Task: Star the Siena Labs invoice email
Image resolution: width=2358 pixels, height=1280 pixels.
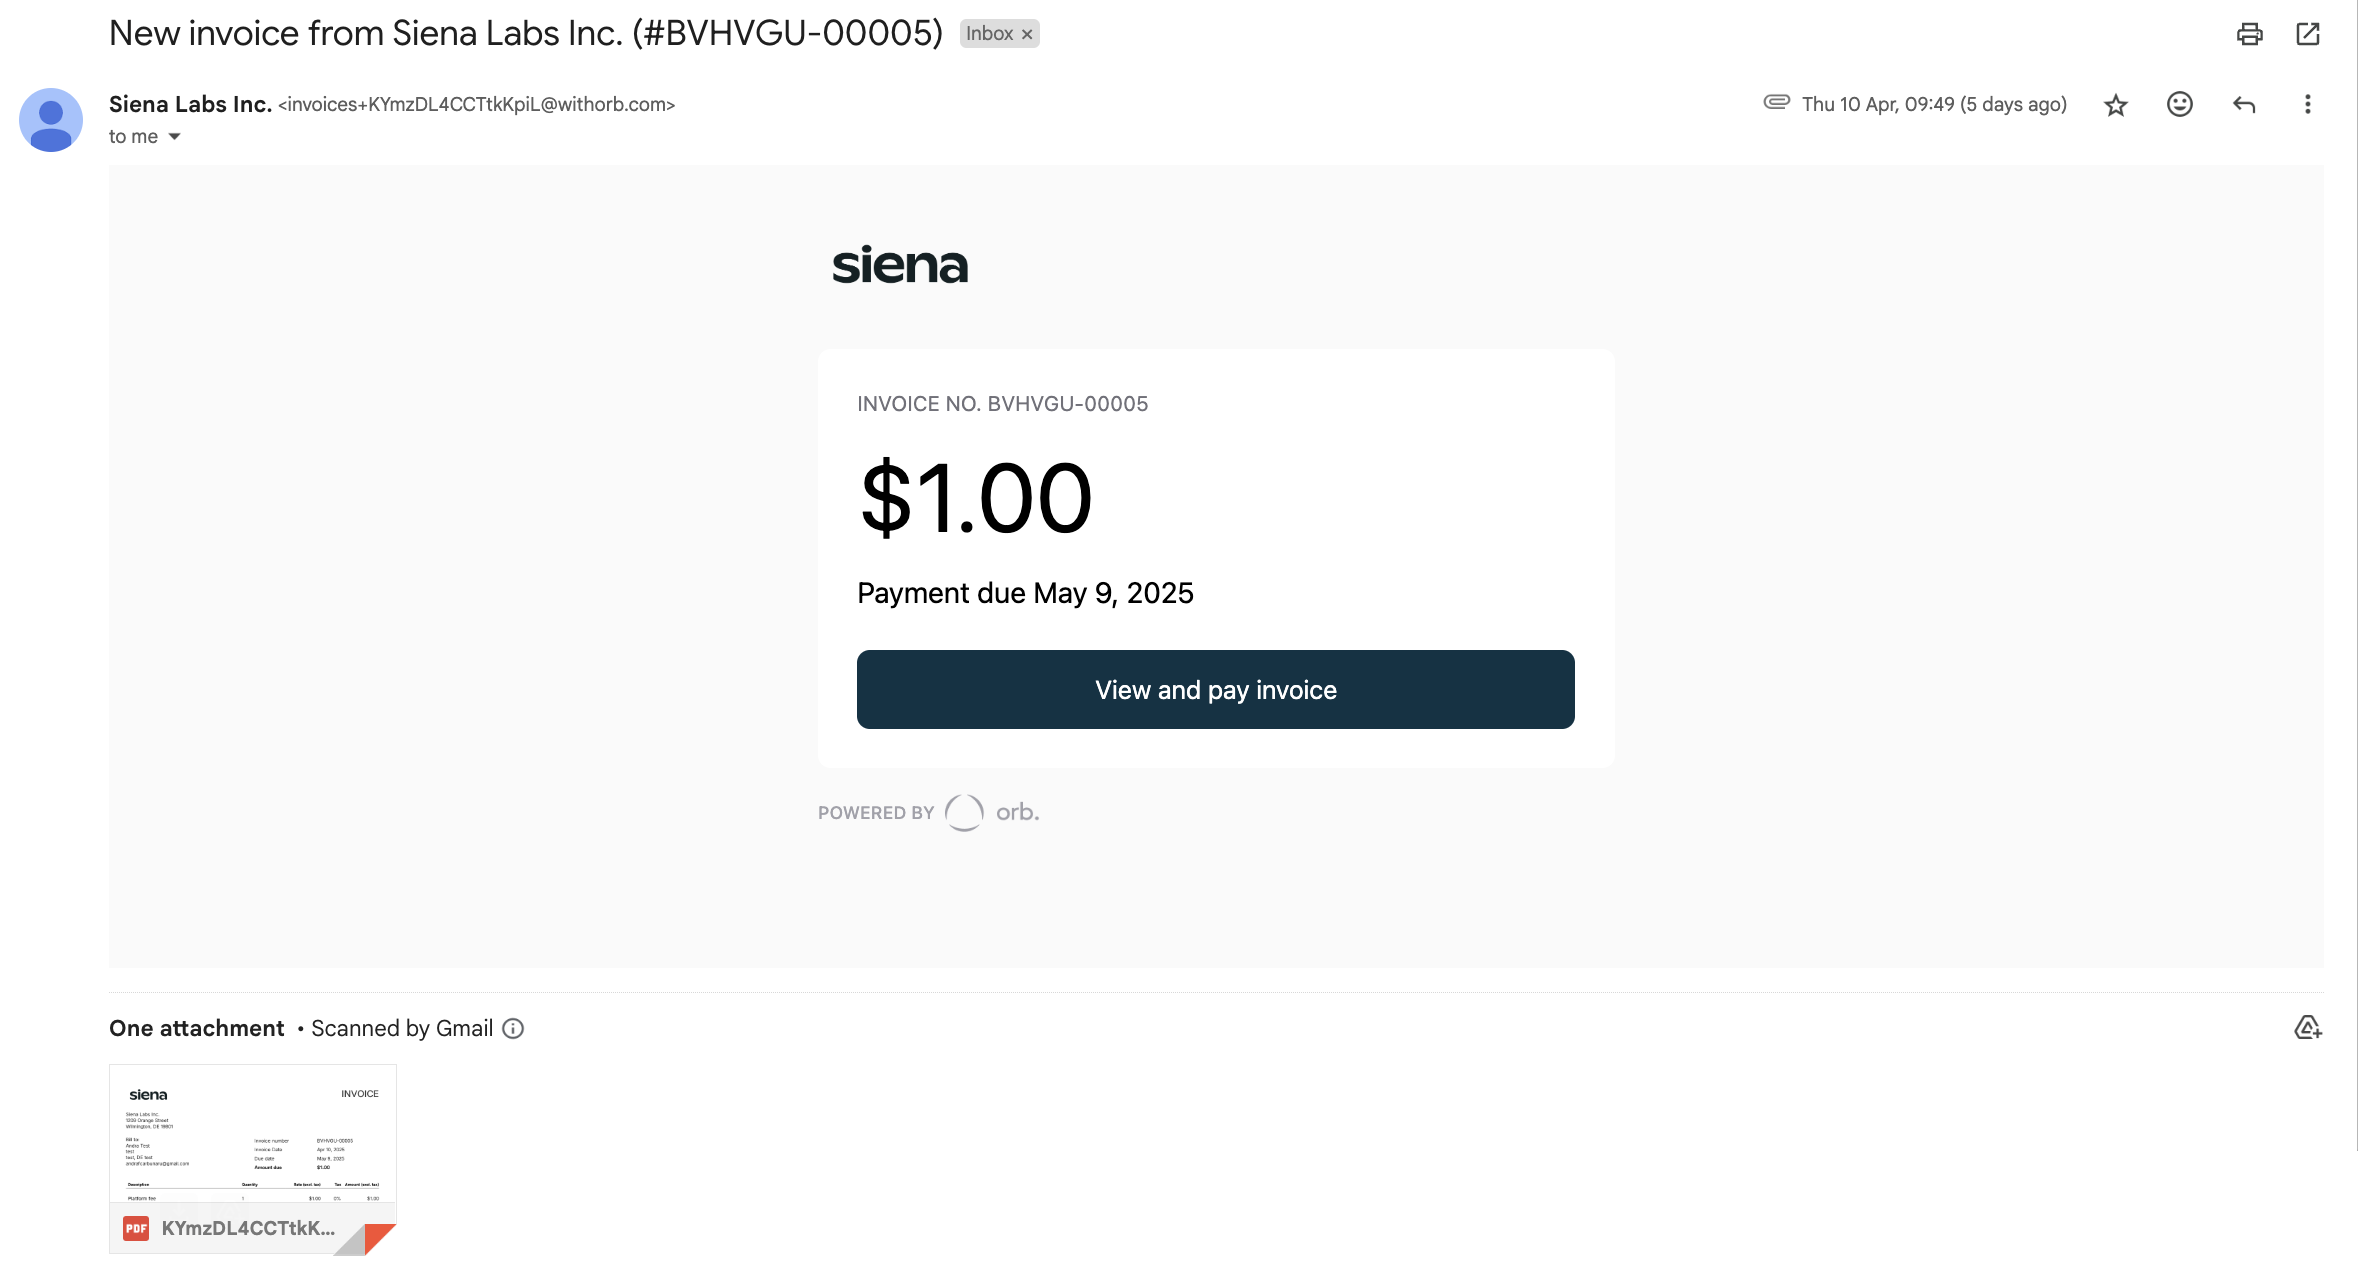Action: (2116, 105)
